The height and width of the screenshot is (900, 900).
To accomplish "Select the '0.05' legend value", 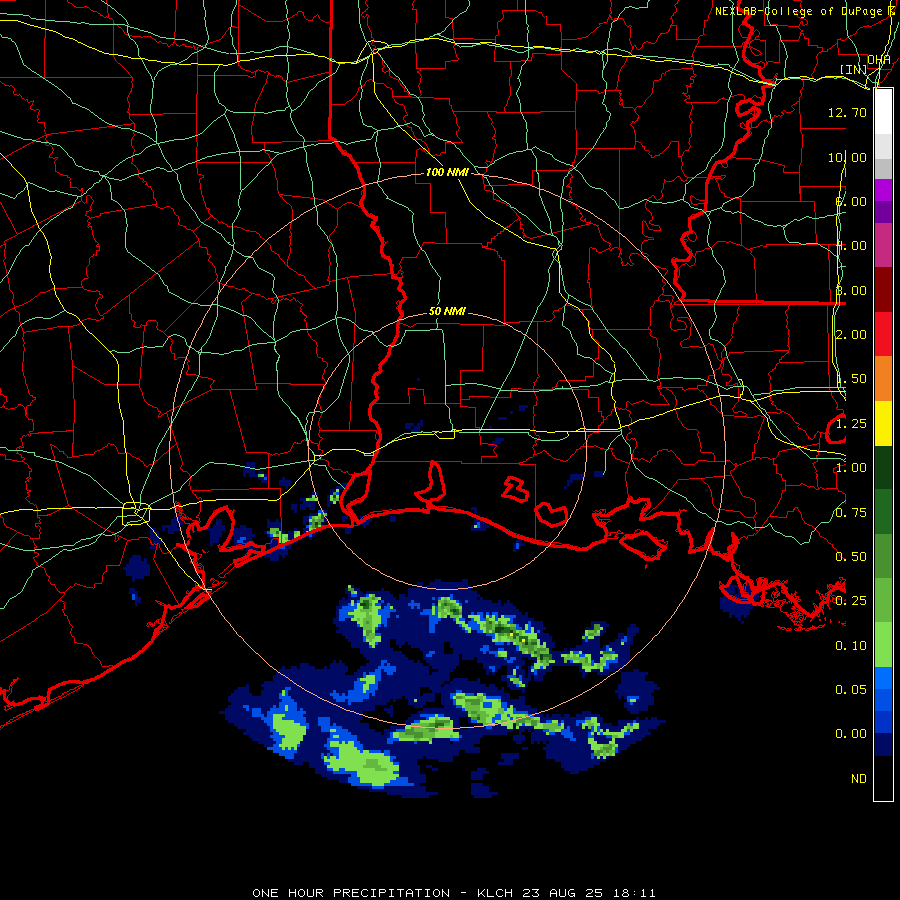I will (x=851, y=690).
